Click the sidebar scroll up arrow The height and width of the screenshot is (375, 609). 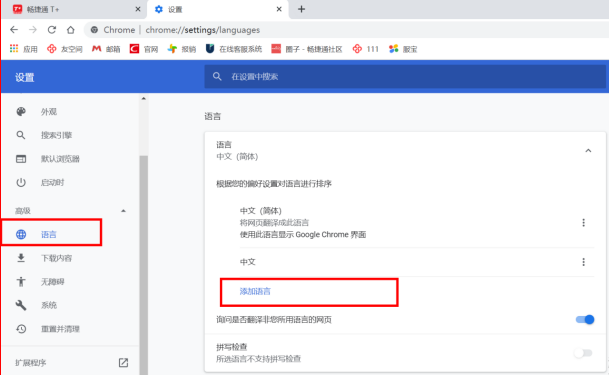[144, 99]
